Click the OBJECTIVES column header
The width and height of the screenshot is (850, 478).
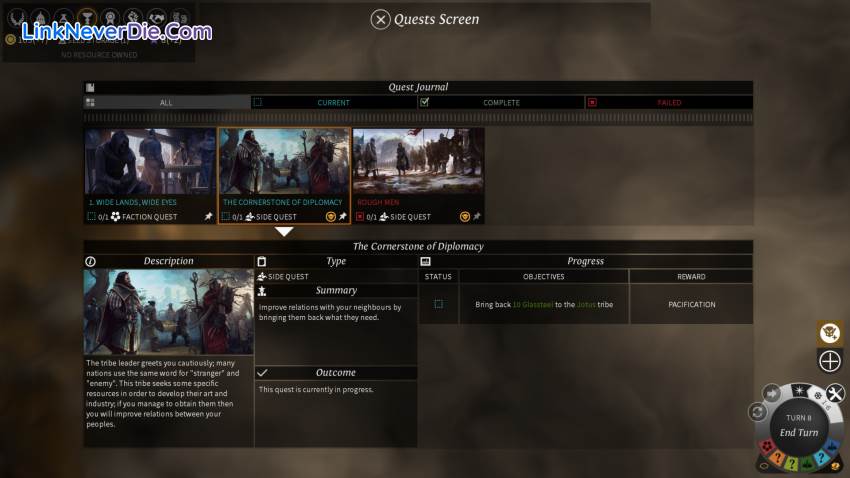(x=544, y=277)
